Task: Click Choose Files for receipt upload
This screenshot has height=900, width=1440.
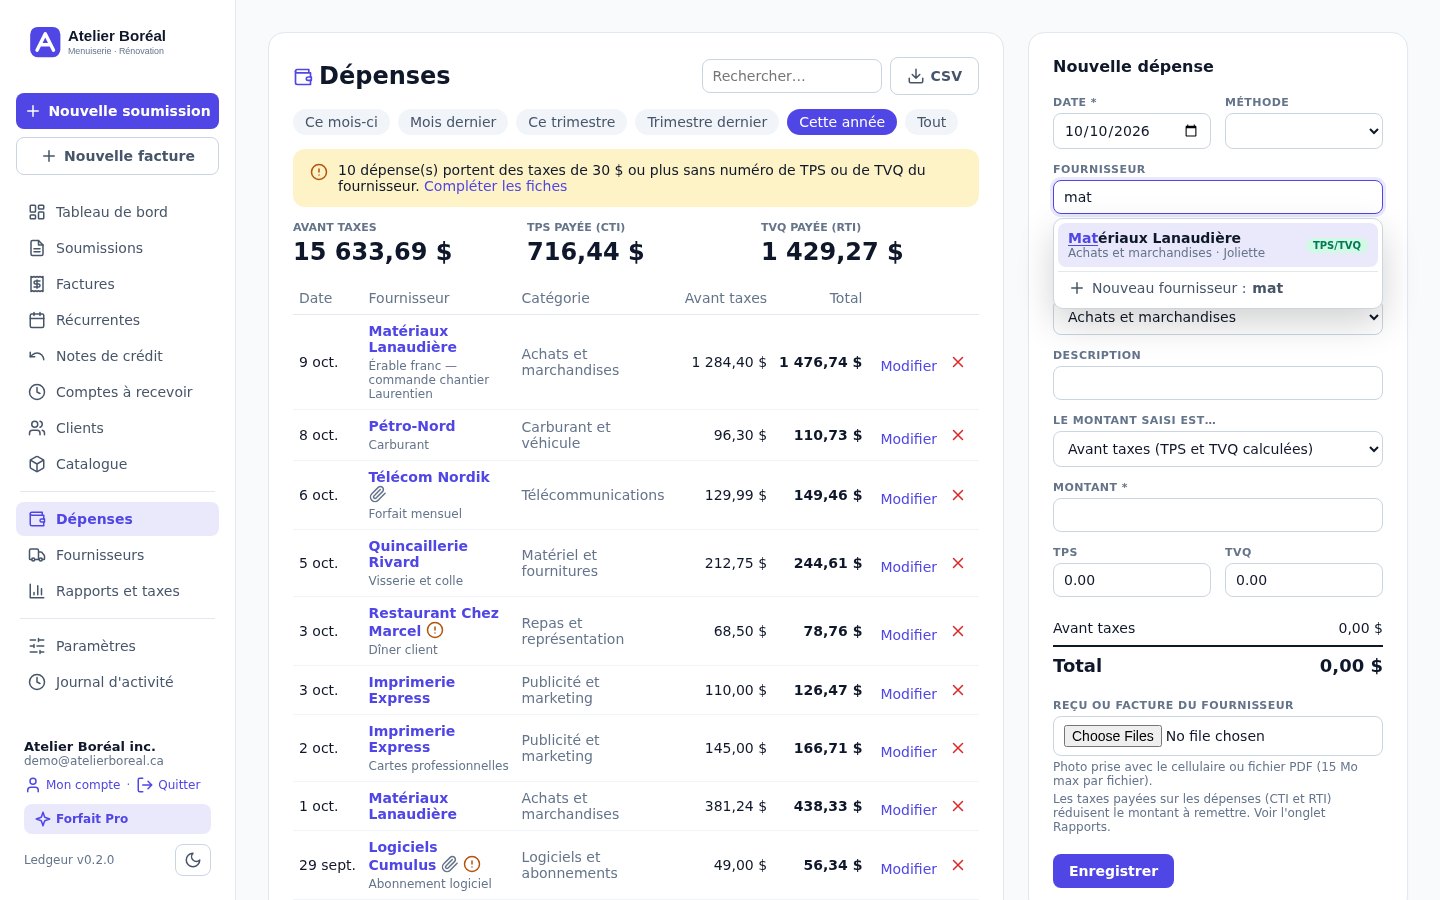Action: [x=1112, y=736]
